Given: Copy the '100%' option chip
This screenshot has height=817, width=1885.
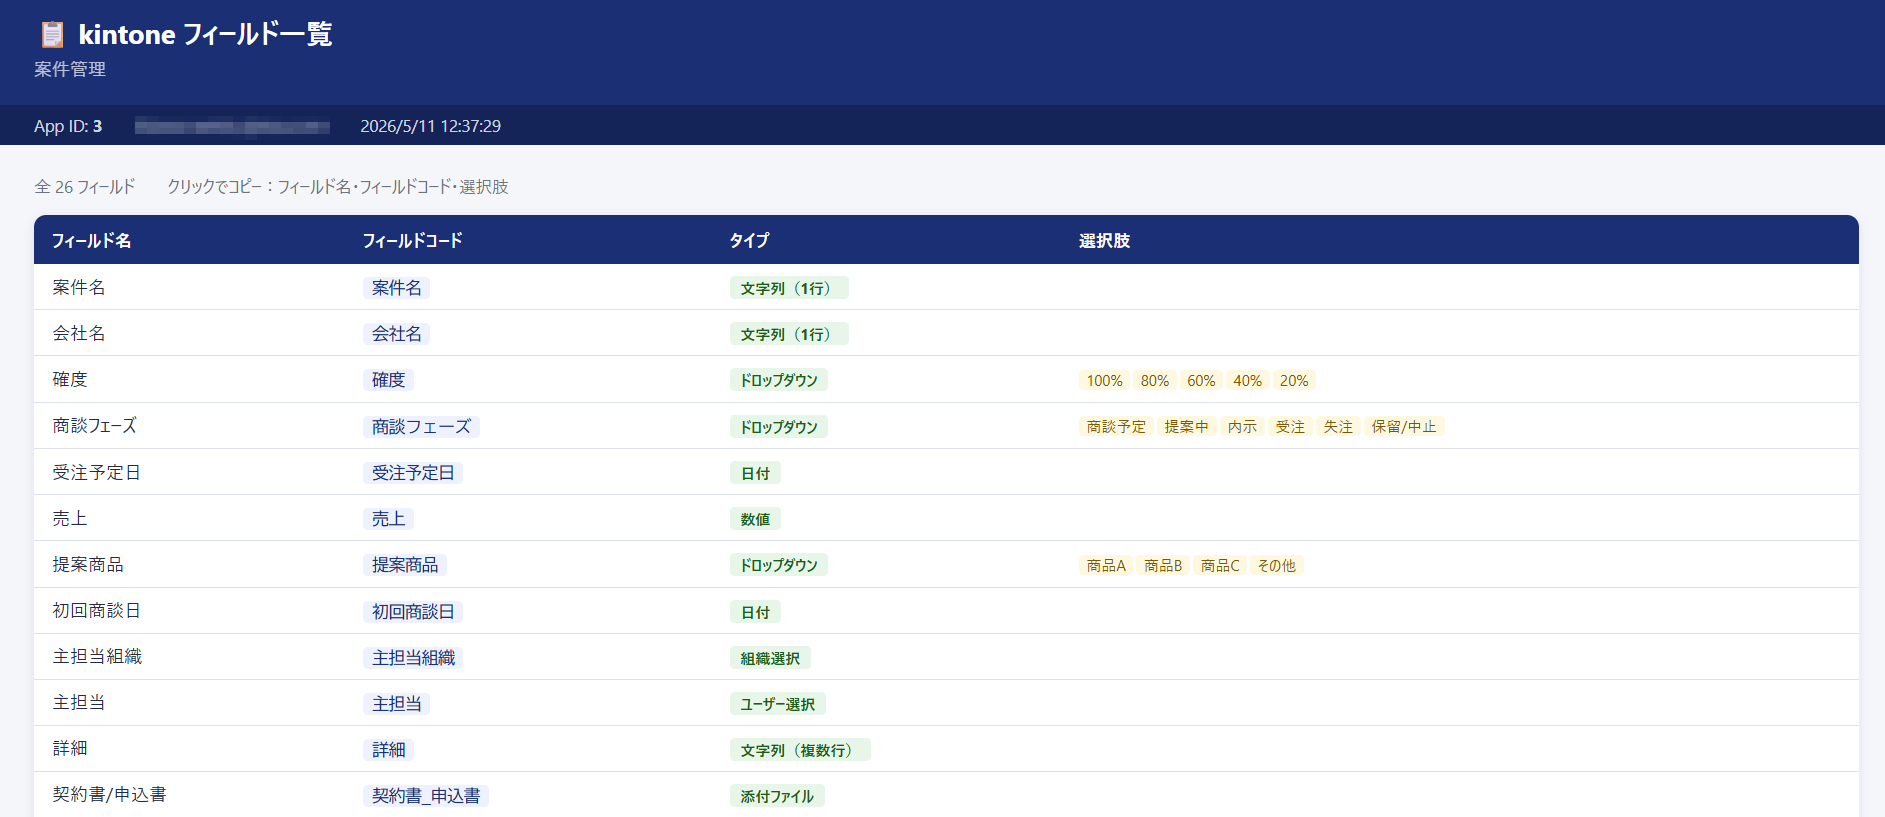Looking at the screenshot, I should point(1105,381).
